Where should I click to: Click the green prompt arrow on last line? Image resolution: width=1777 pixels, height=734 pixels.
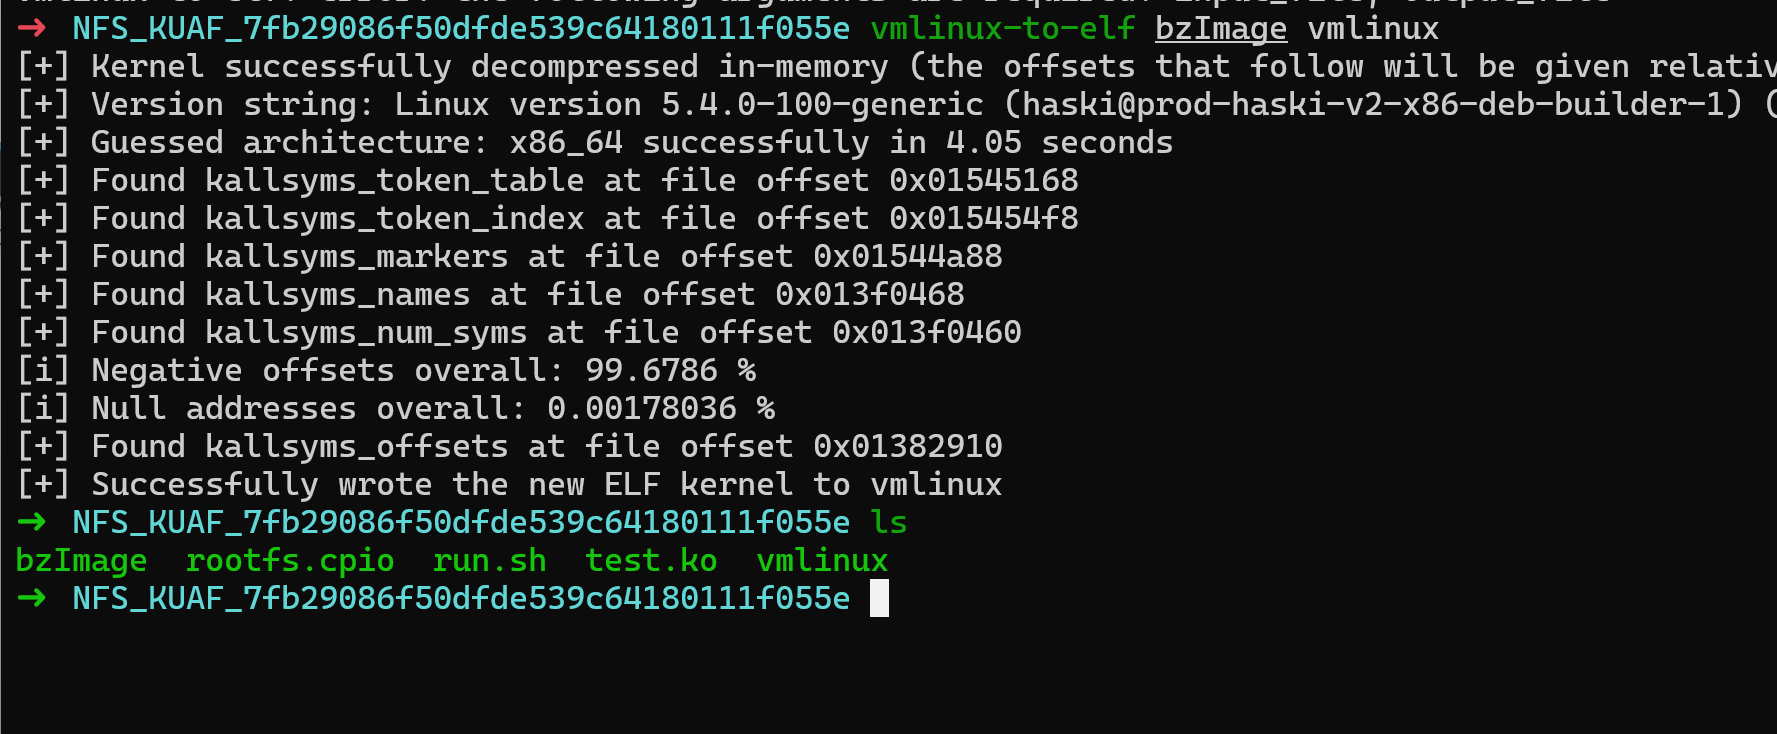(32, 598)
